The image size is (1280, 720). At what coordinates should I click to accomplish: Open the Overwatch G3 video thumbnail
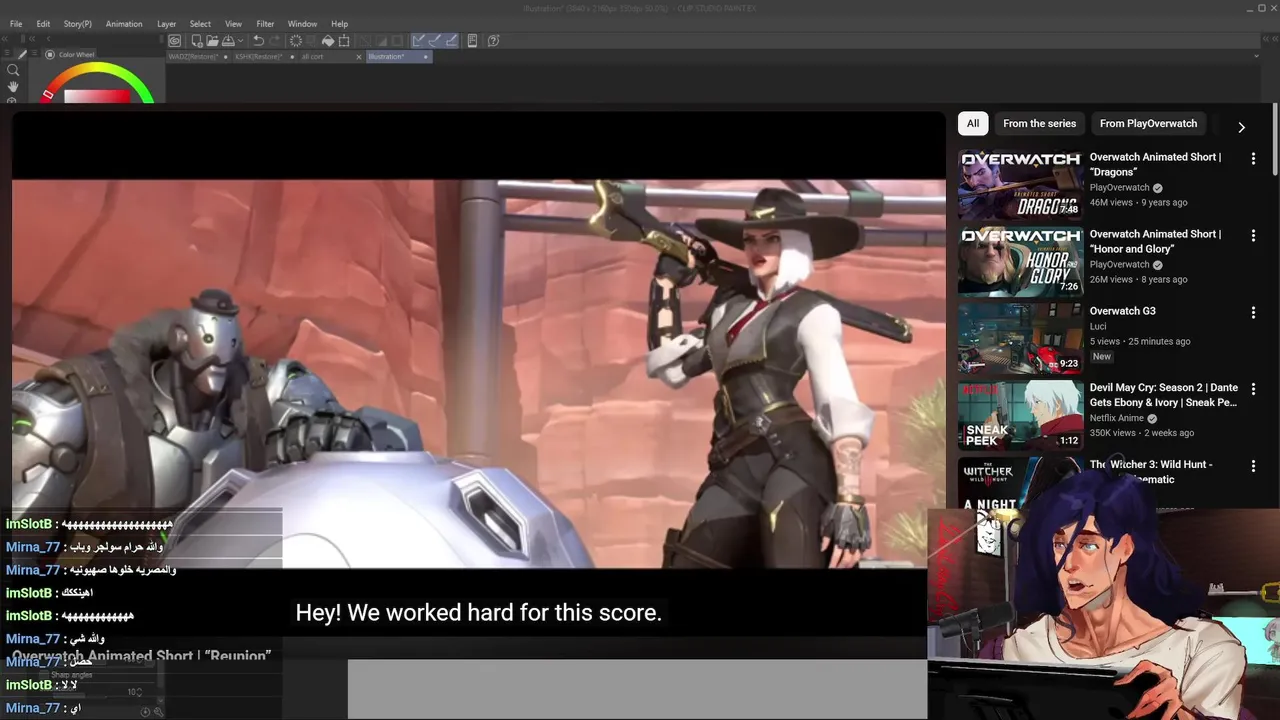click(1020, 338)
